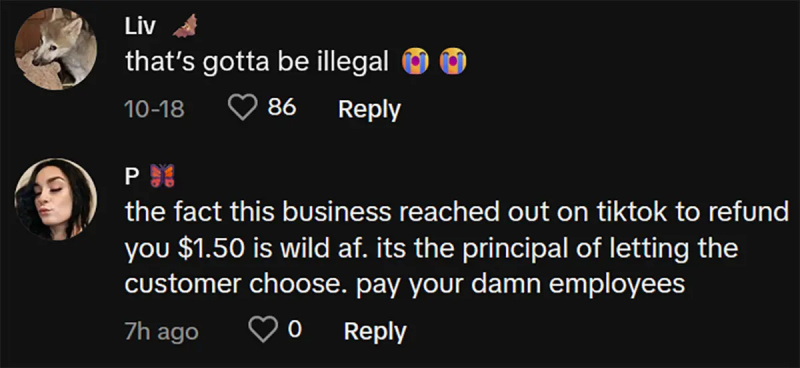Click the butterfly emoji beside P's name
800x368 pixels.
pyautogui.click(x=162, y=176)
